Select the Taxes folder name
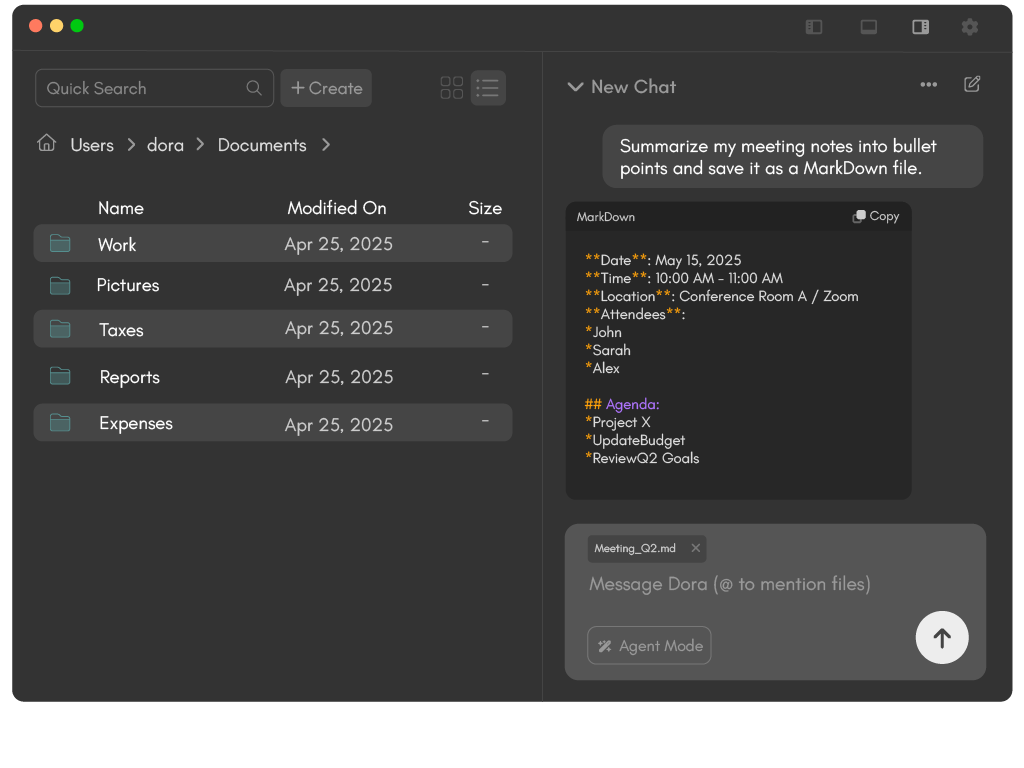Screen dimensions: 1024x768 click(121, 330)
